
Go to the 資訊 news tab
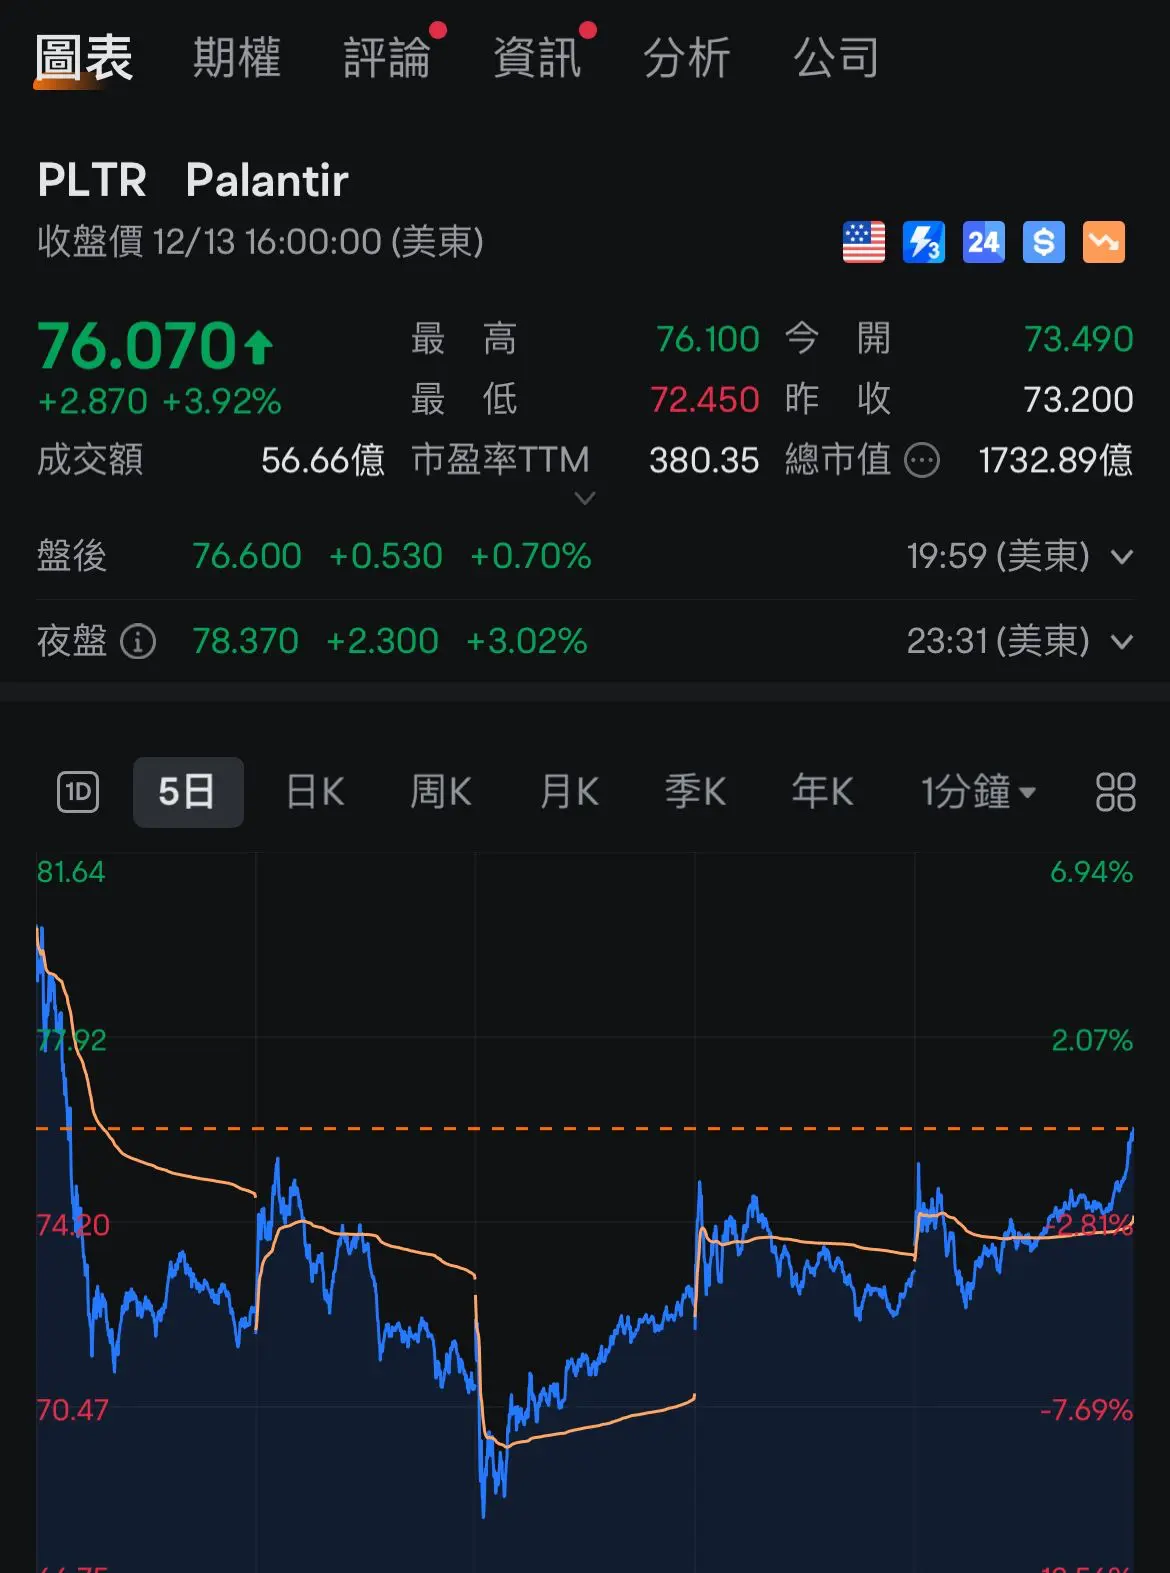click(537, 57)
